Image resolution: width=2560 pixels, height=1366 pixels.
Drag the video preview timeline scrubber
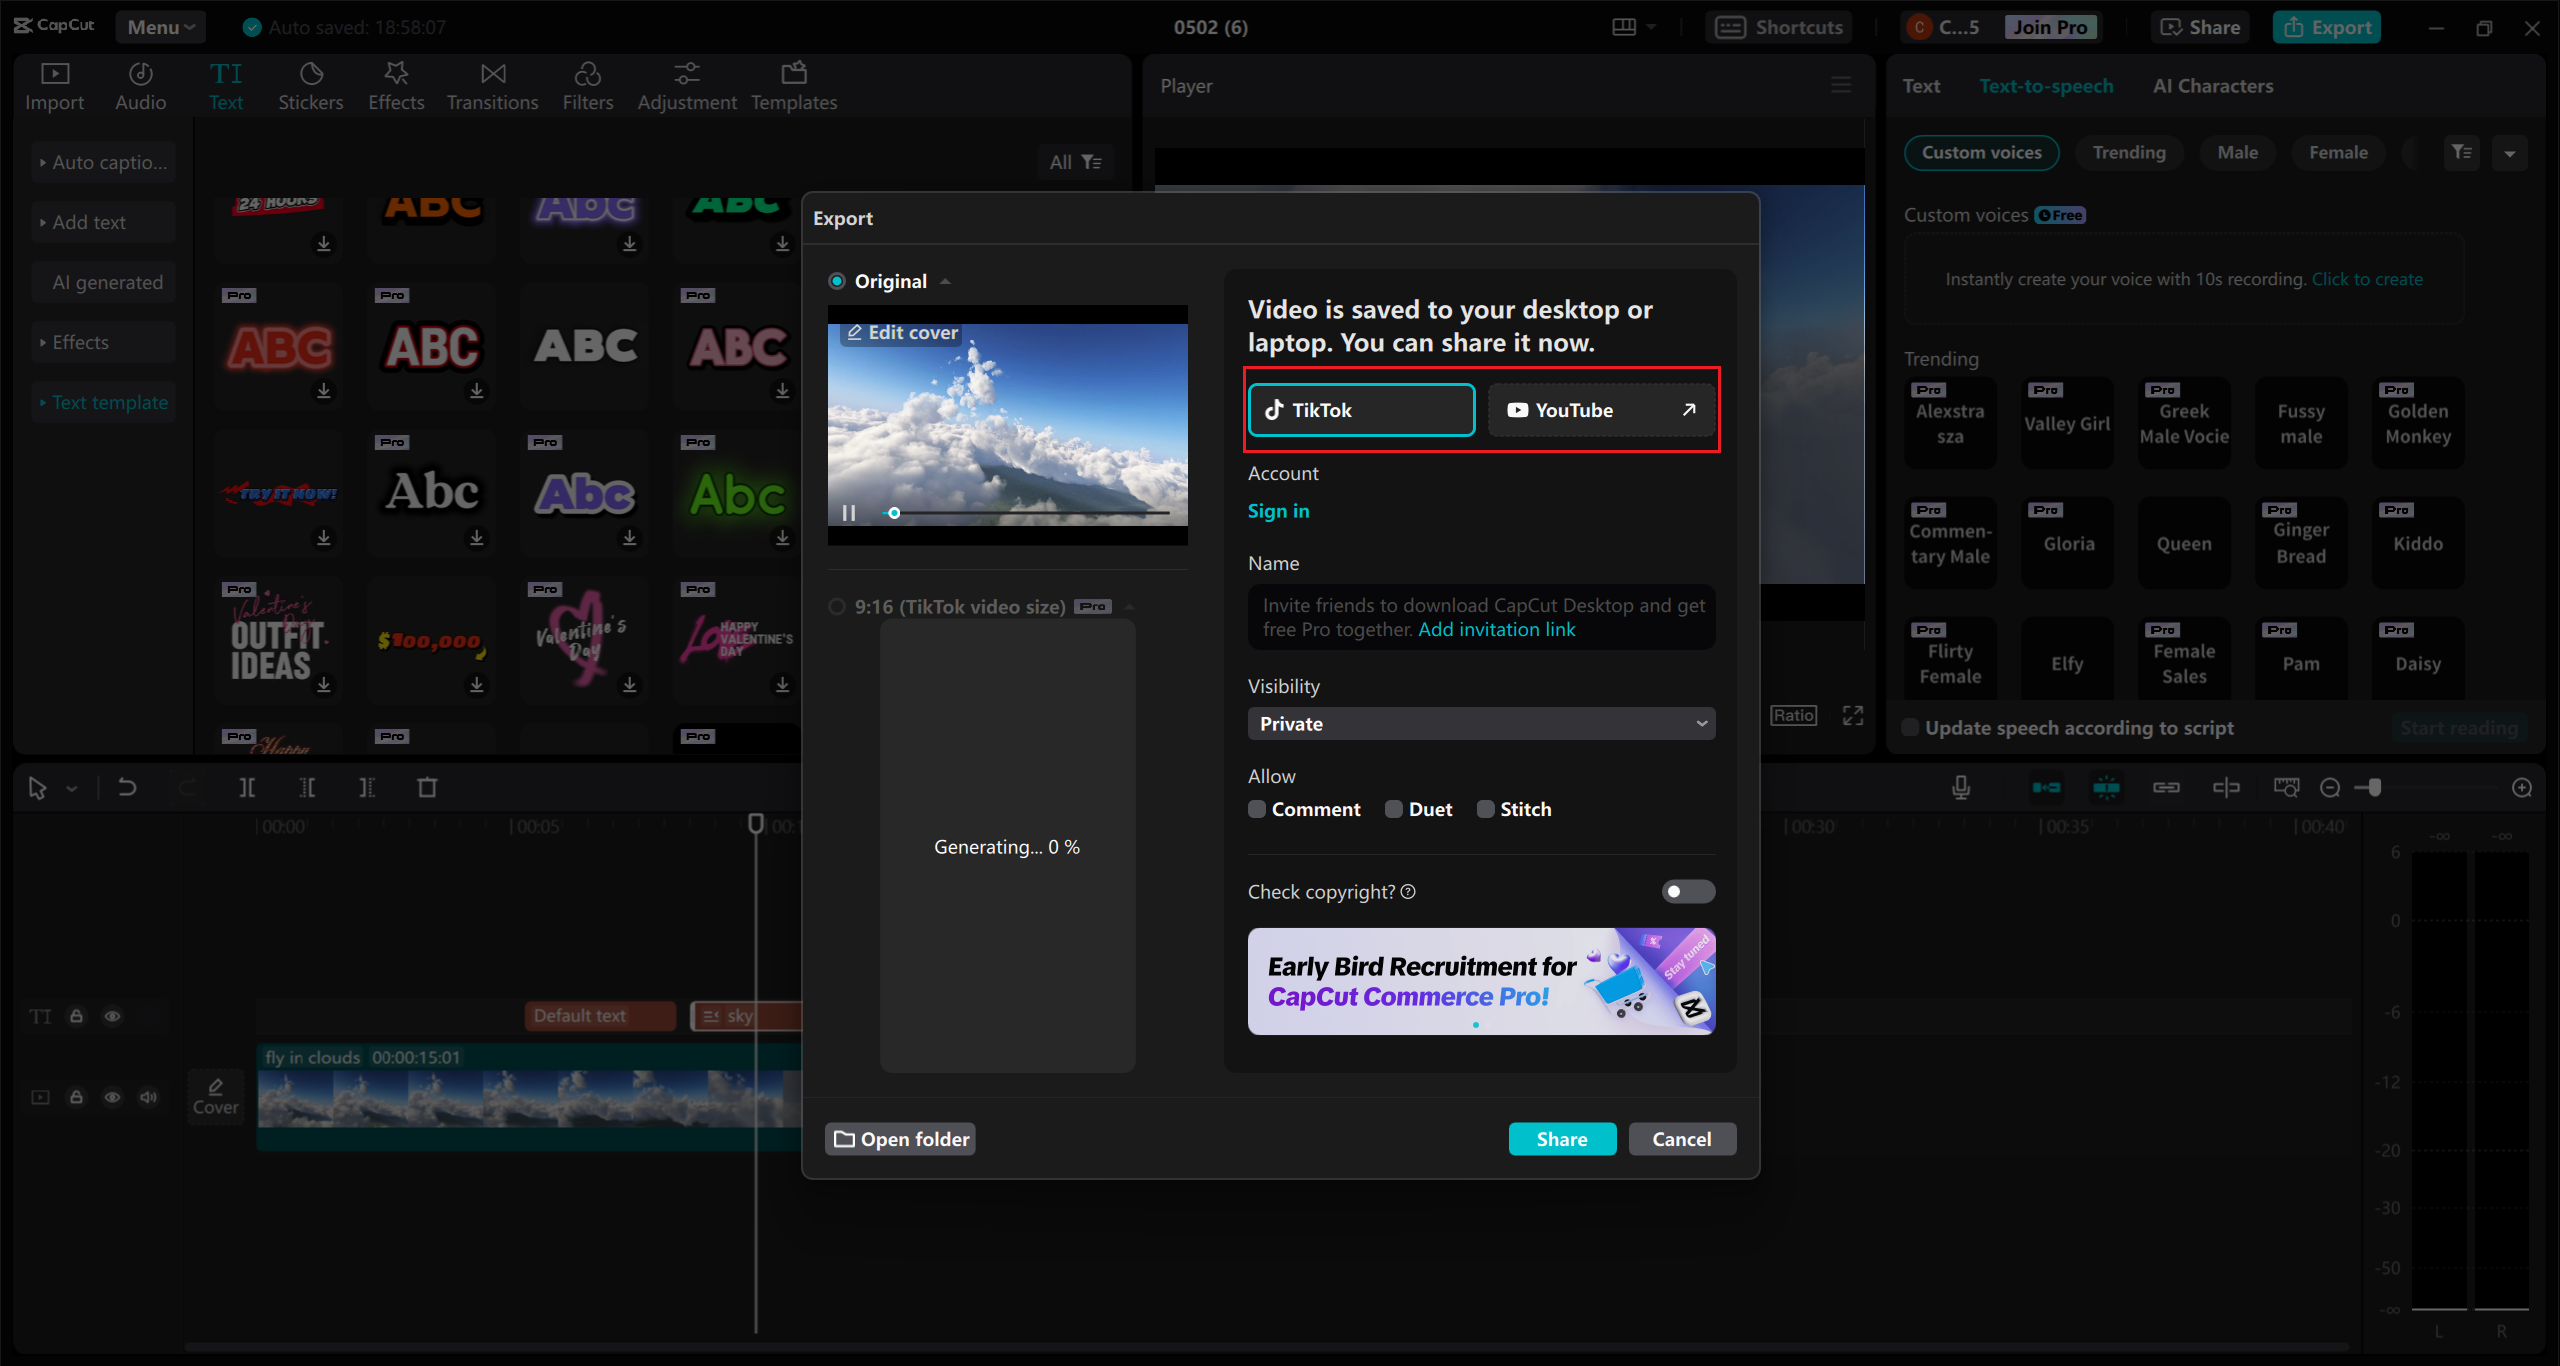[892, 511]
